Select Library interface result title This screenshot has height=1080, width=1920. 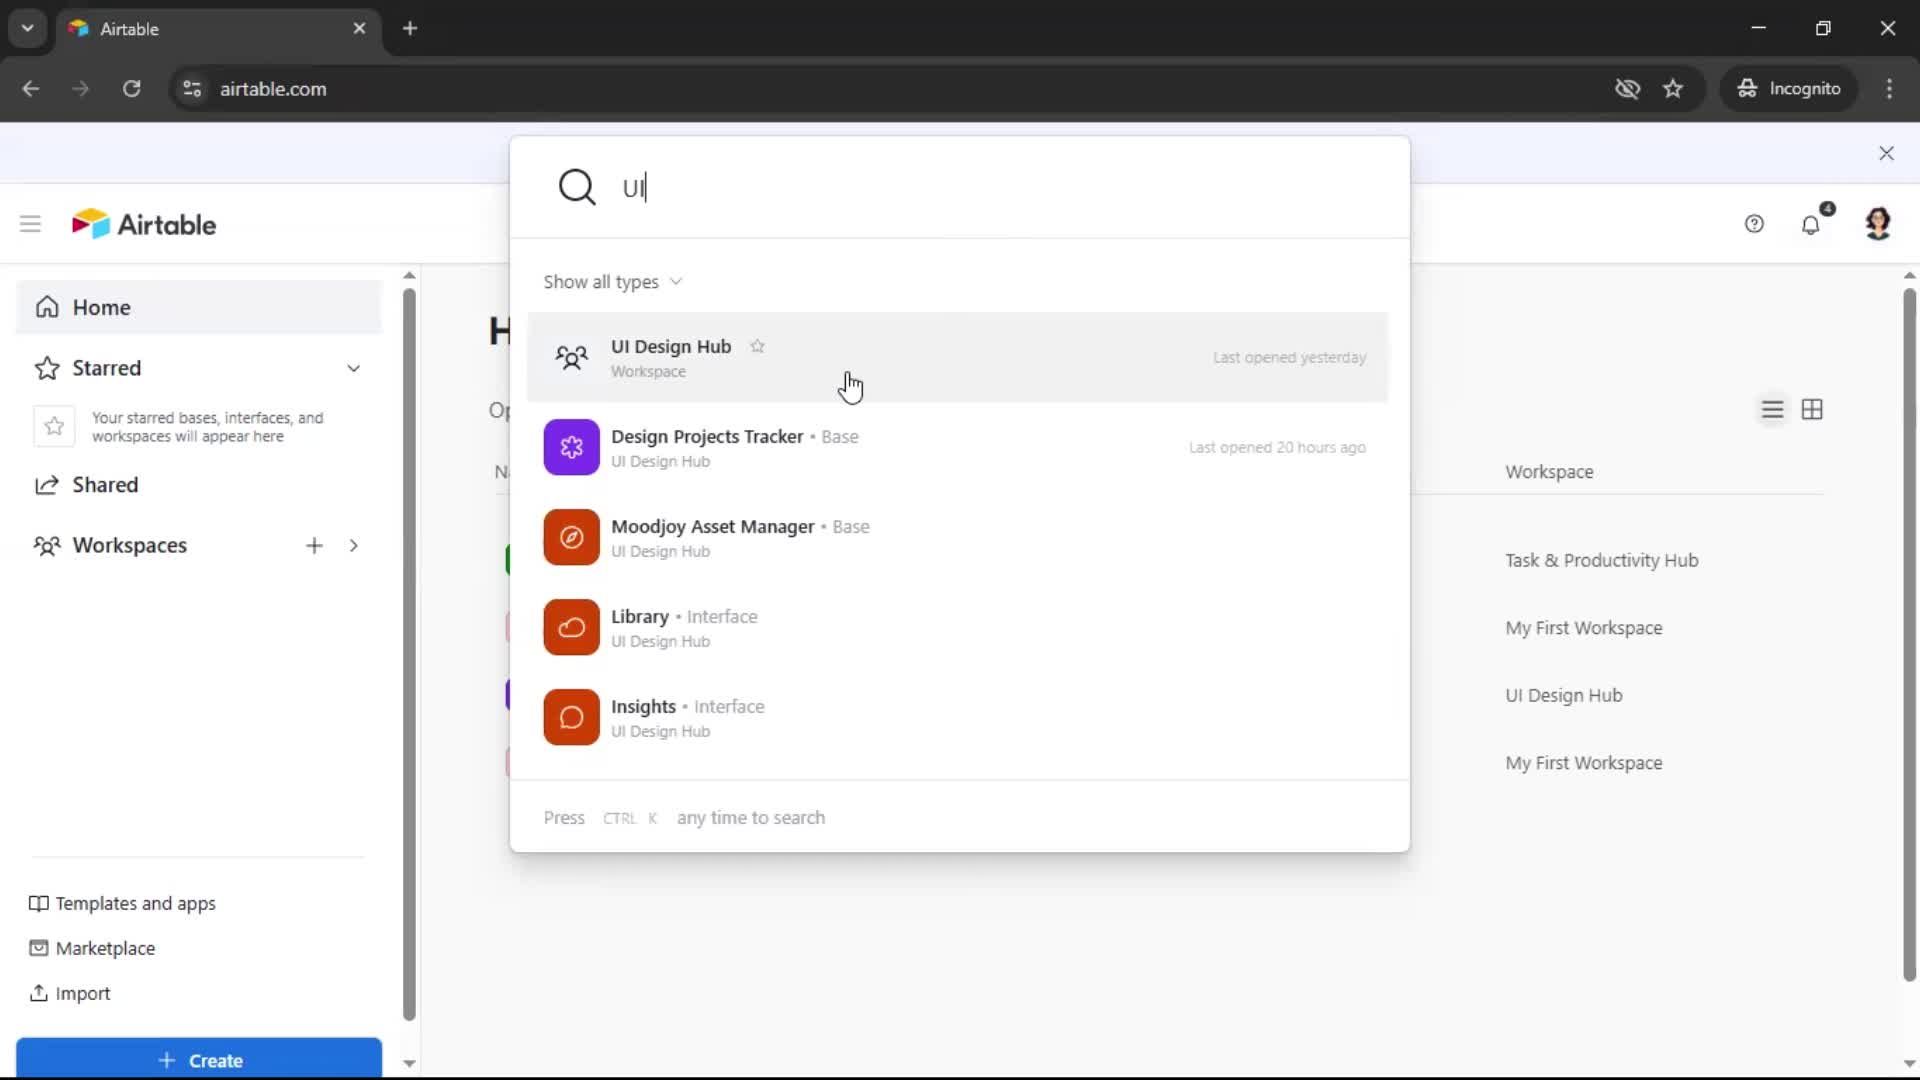tap(639, 616)
